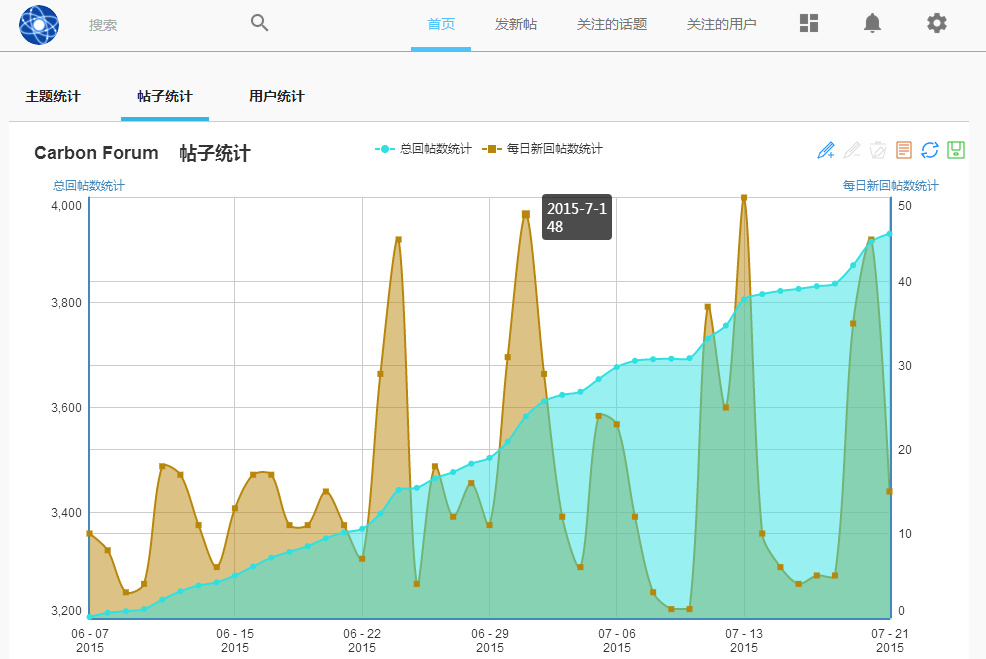Screen dimensions: 986x659
Task: Click the '30' right axis label
Action: click(905, 365)
